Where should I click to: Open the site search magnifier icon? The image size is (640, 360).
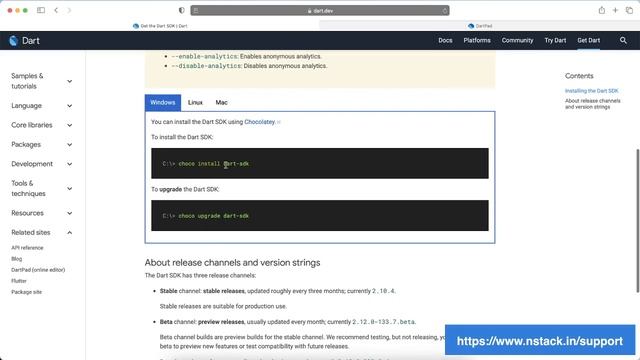[x=623, y=40]
